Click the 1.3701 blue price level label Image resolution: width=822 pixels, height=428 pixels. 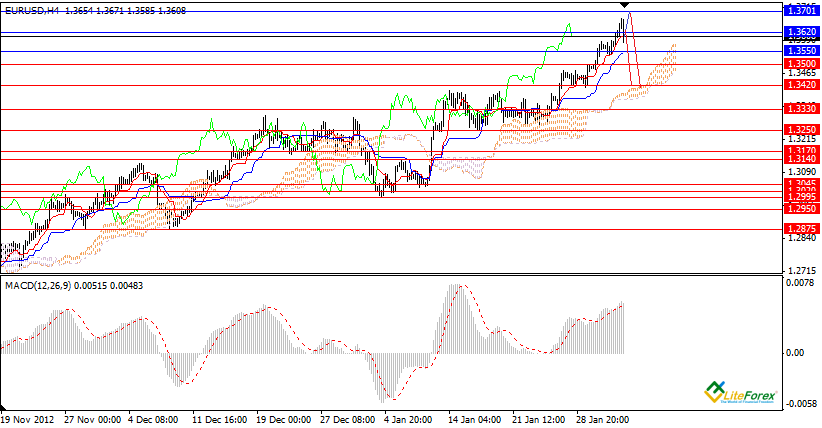(x=802, y=11)
